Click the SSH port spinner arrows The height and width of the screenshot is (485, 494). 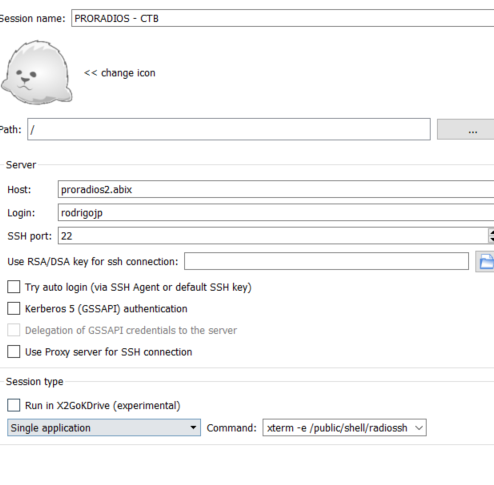491,236
